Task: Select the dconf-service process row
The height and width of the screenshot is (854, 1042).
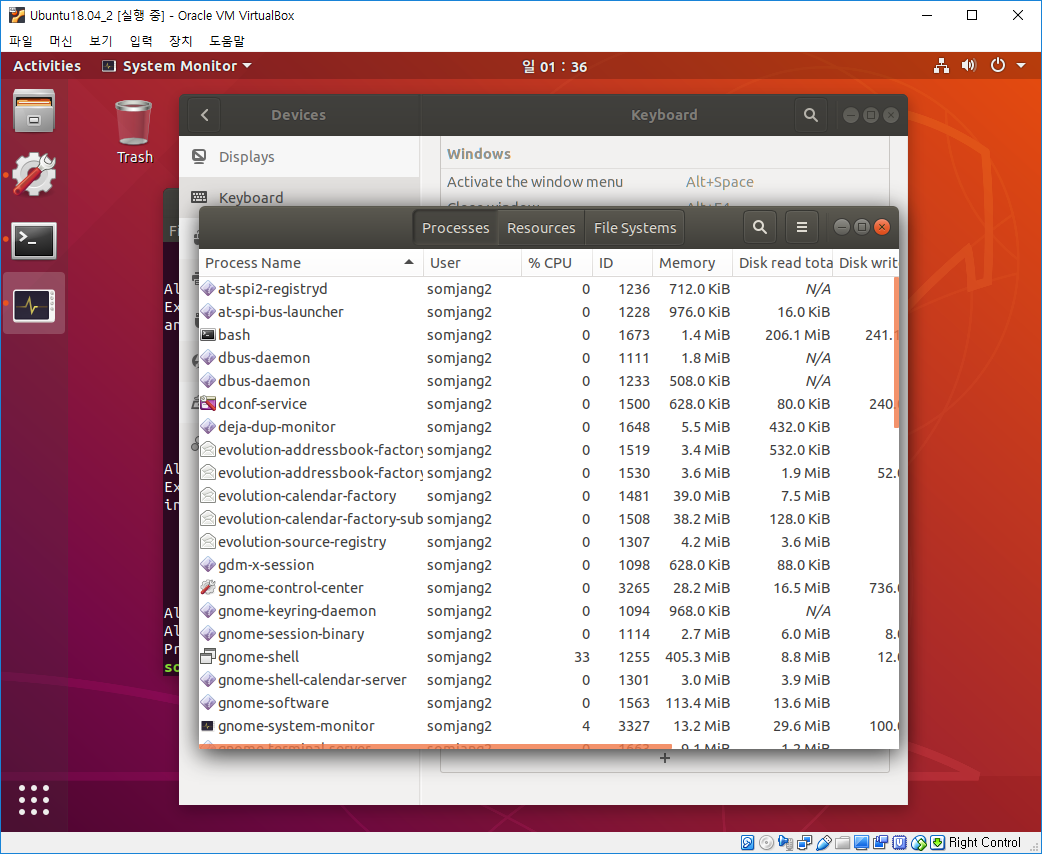Action: [548, 404]
